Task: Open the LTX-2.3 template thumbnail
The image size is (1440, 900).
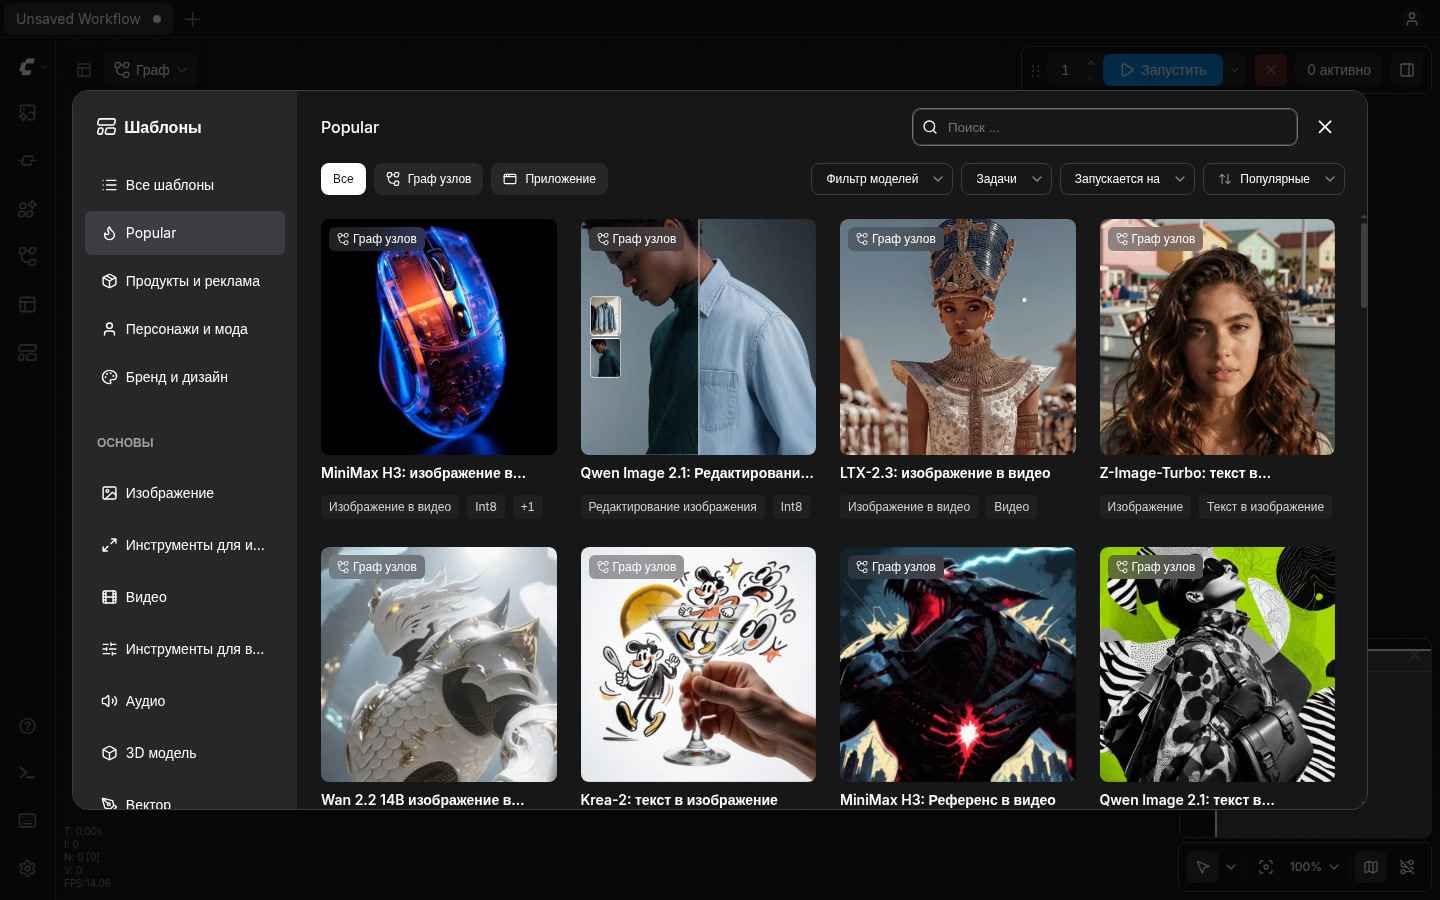Action: tap(958, 337)
